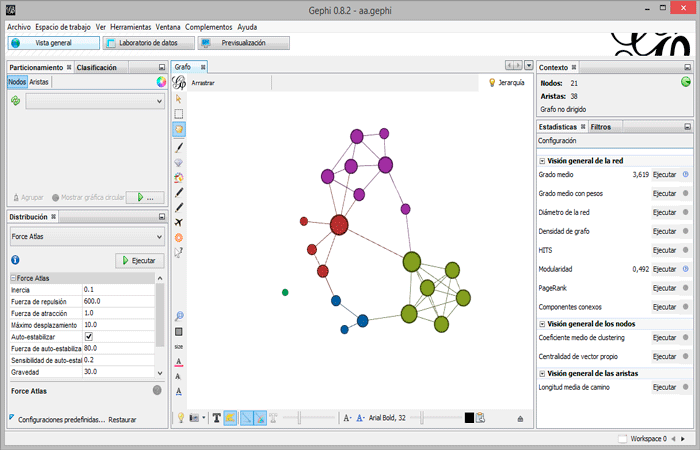Select the Heat map orange tool
The image size is (700, 450).
coord(179,238)
